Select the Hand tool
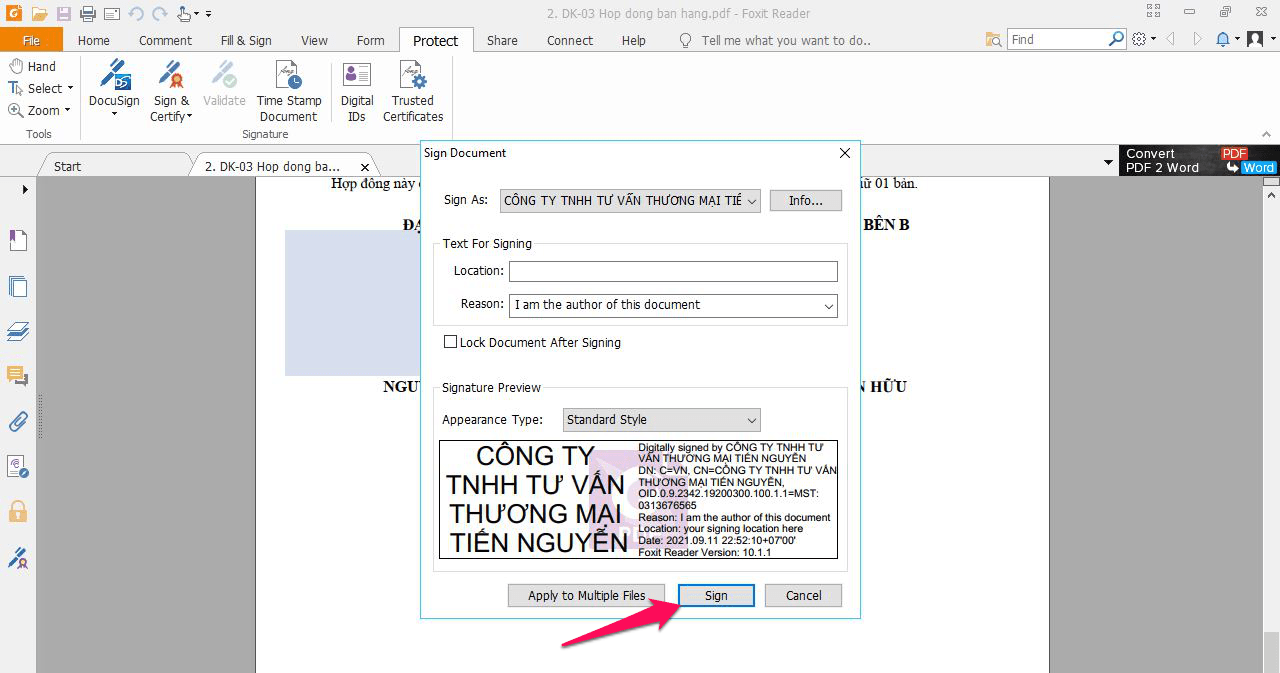The width and height of the screenshot is (1280, 673). pos(30,65)
